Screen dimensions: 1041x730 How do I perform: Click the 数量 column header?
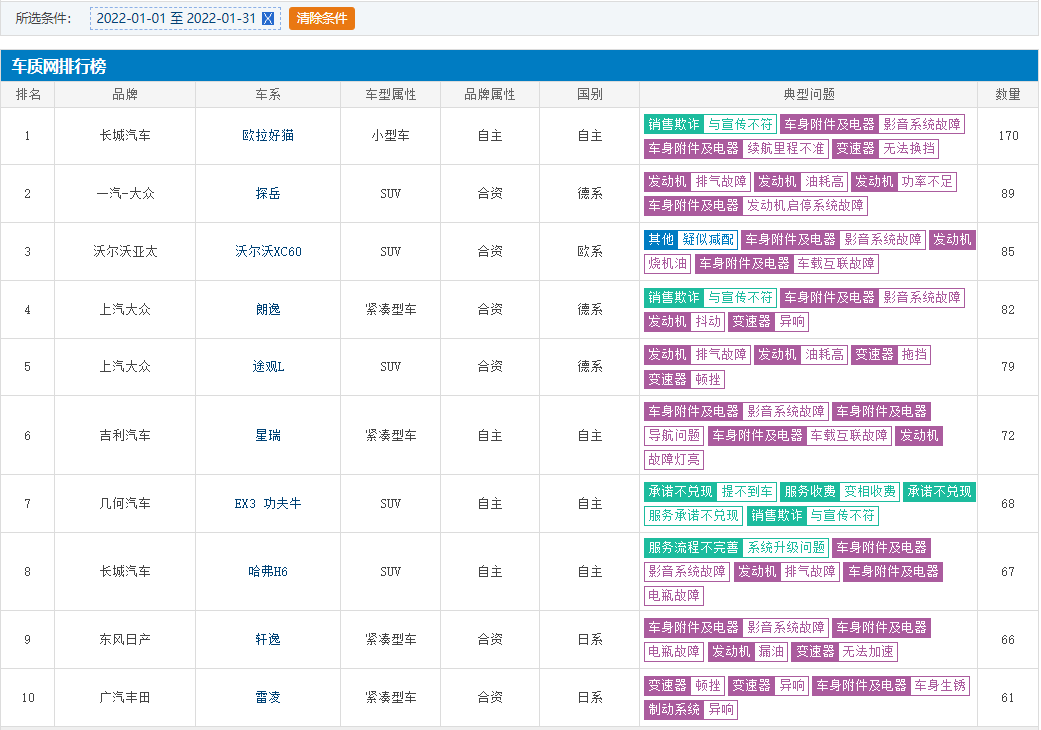[1008, 95]
